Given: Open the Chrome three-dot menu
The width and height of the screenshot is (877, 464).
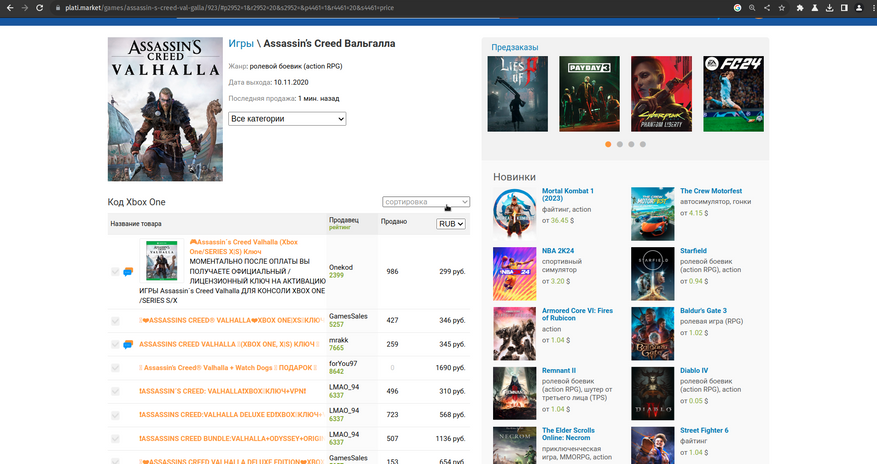Looking at the screenshot, I should pyautogui.click(x=872, y=8).
